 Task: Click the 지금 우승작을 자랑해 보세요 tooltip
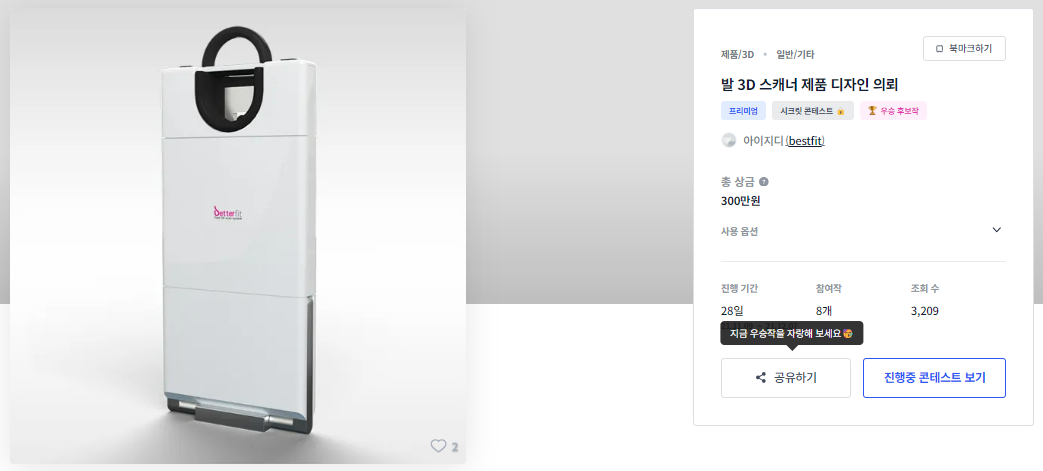[x=792, y=333]
